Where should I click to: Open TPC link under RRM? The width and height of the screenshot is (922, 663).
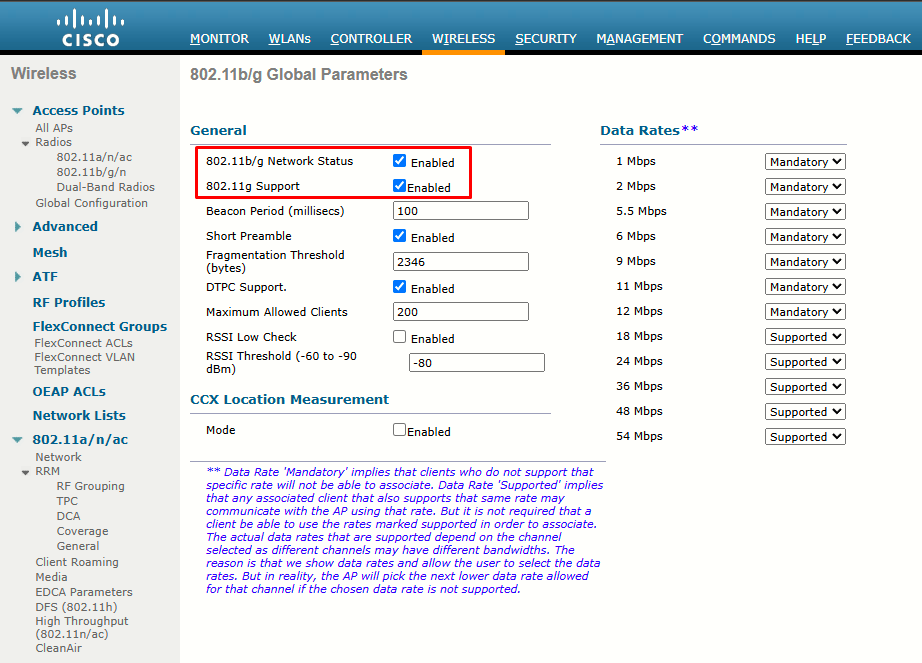click(x=67, y=501)
